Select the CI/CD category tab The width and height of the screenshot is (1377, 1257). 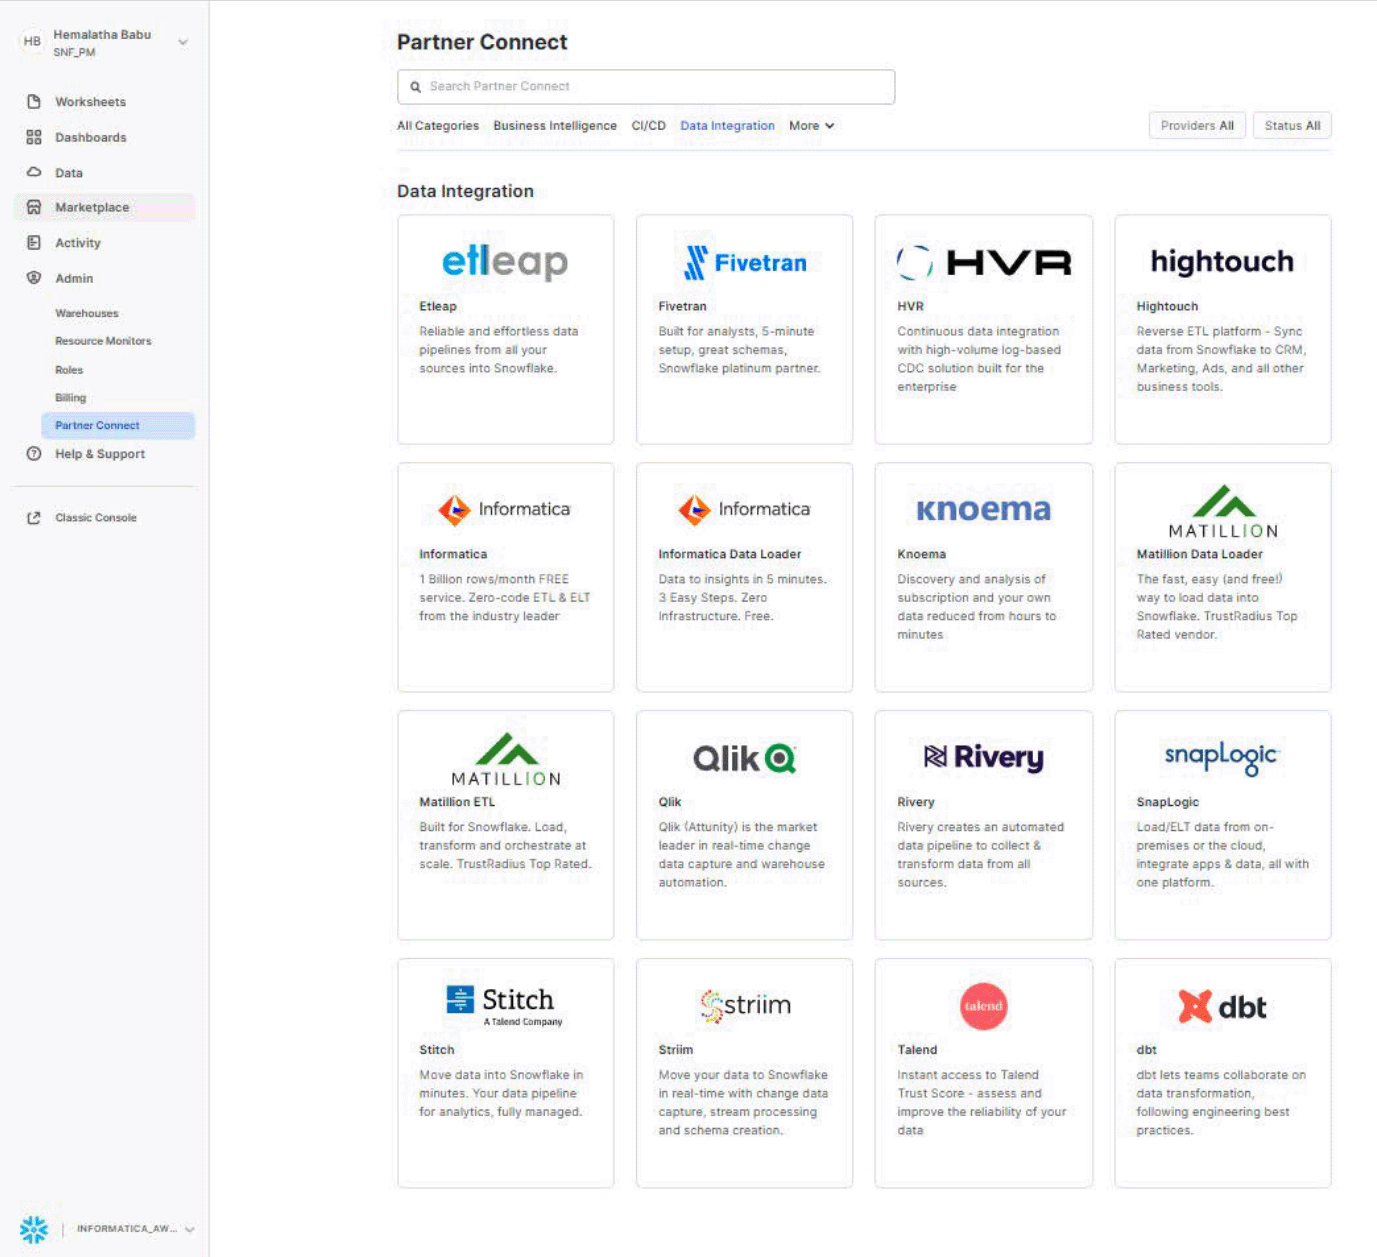pyautogui.click(x=648, y=126)
